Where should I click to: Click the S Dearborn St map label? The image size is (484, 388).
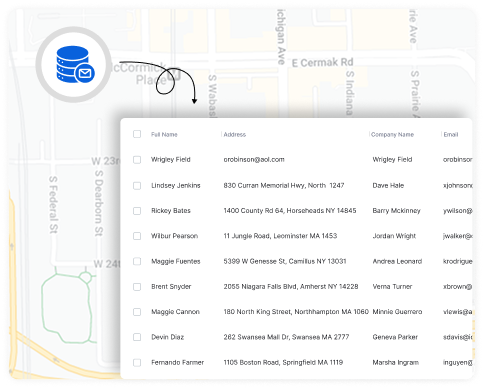(x=99, y=203)
